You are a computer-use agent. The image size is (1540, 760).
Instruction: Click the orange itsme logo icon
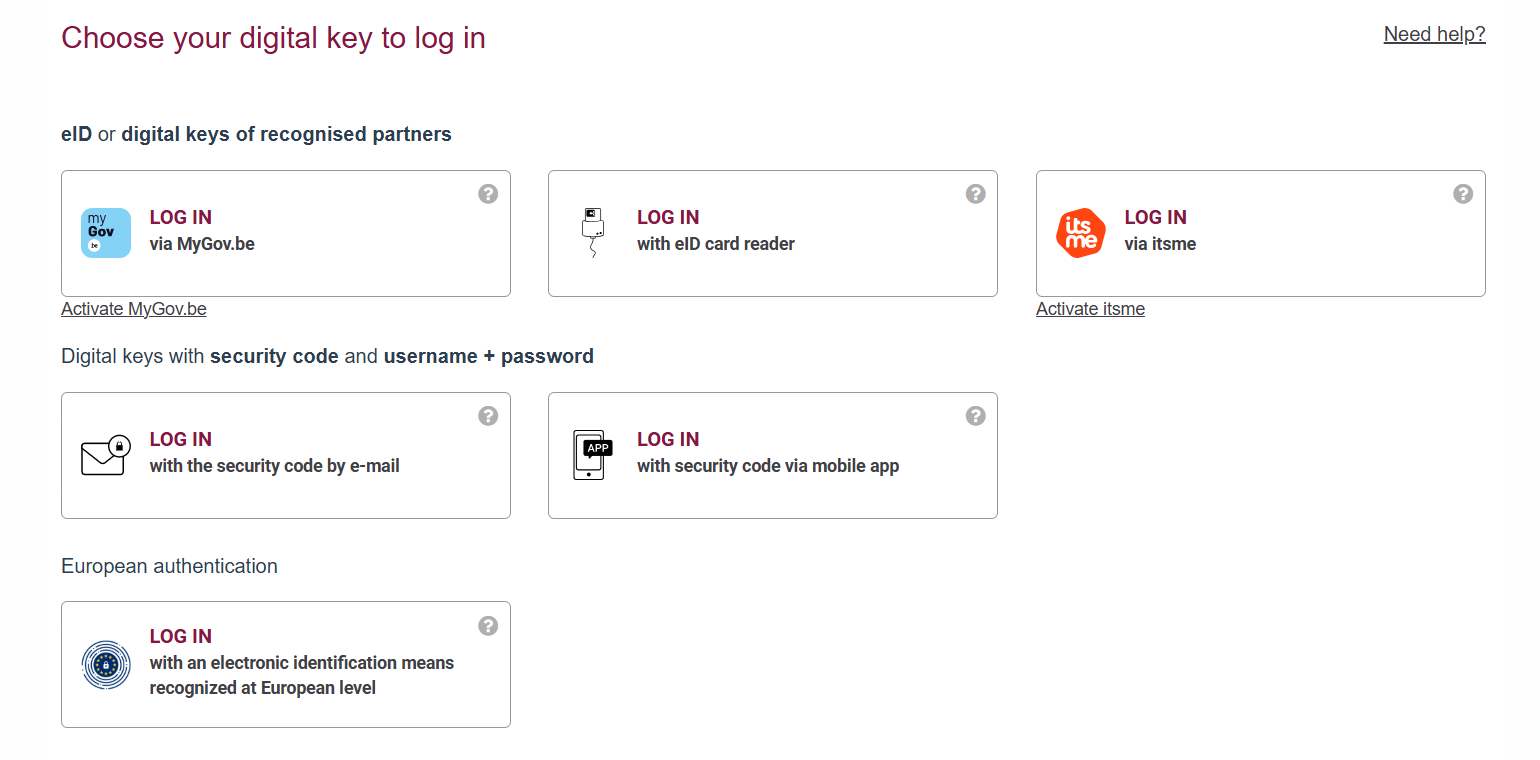1081,233
